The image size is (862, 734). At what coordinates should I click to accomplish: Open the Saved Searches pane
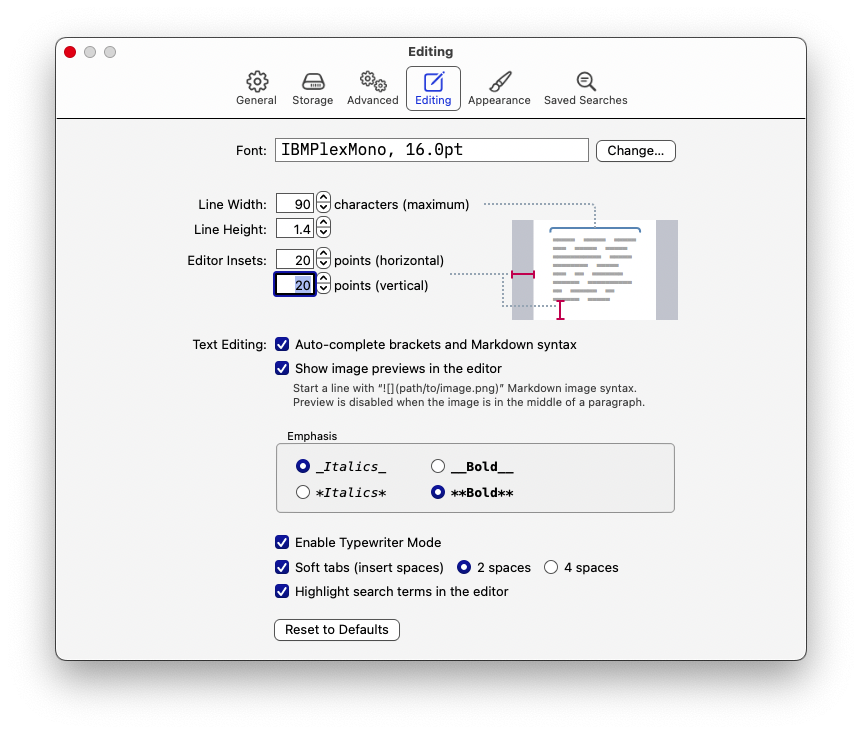[x=585, y=88]
